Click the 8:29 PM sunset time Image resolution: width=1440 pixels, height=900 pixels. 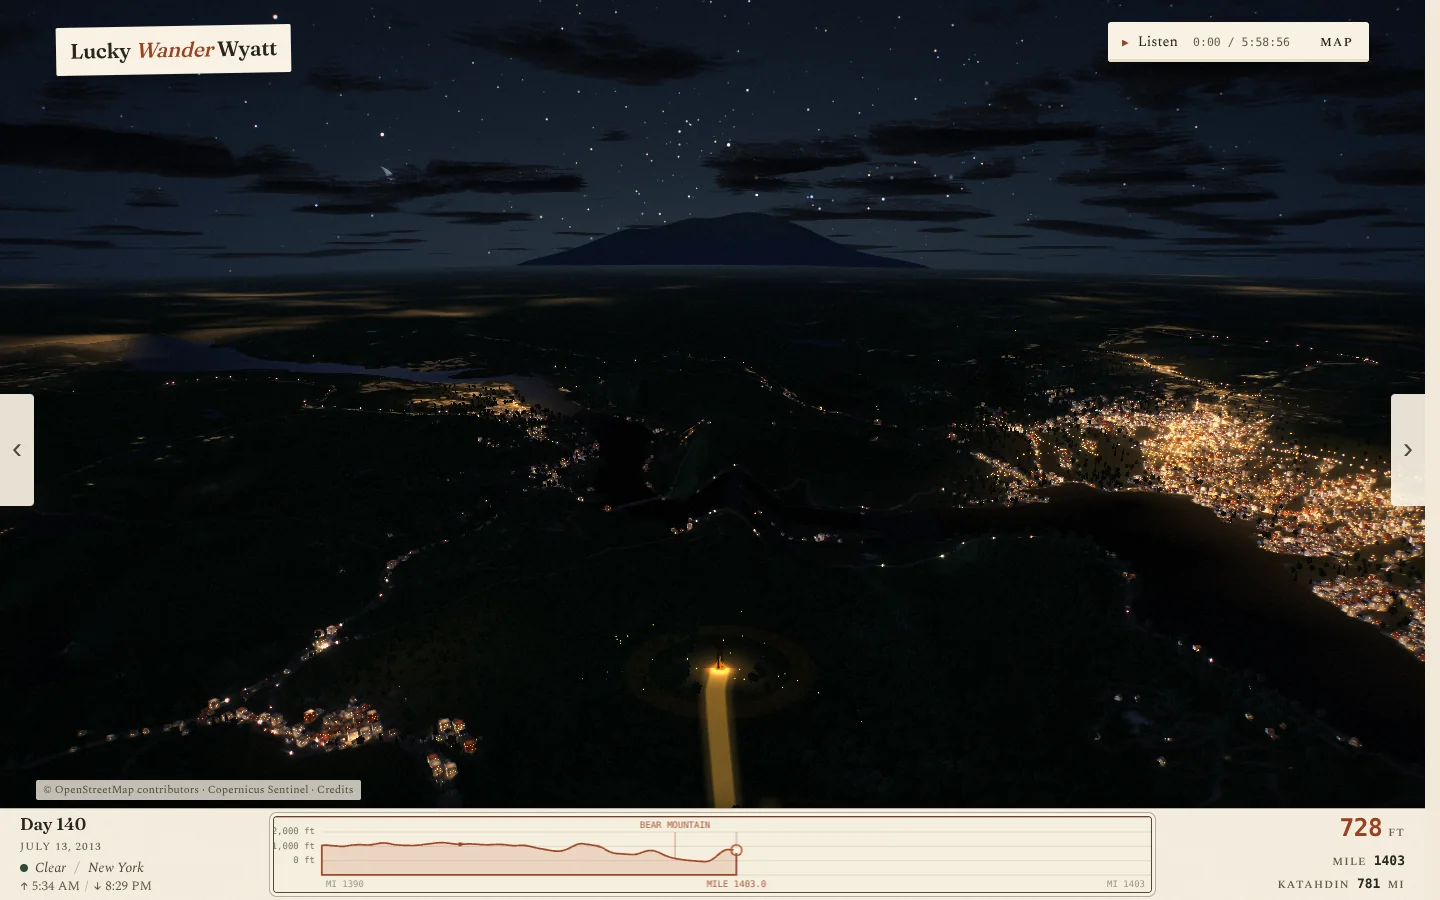tap(122, 886)
